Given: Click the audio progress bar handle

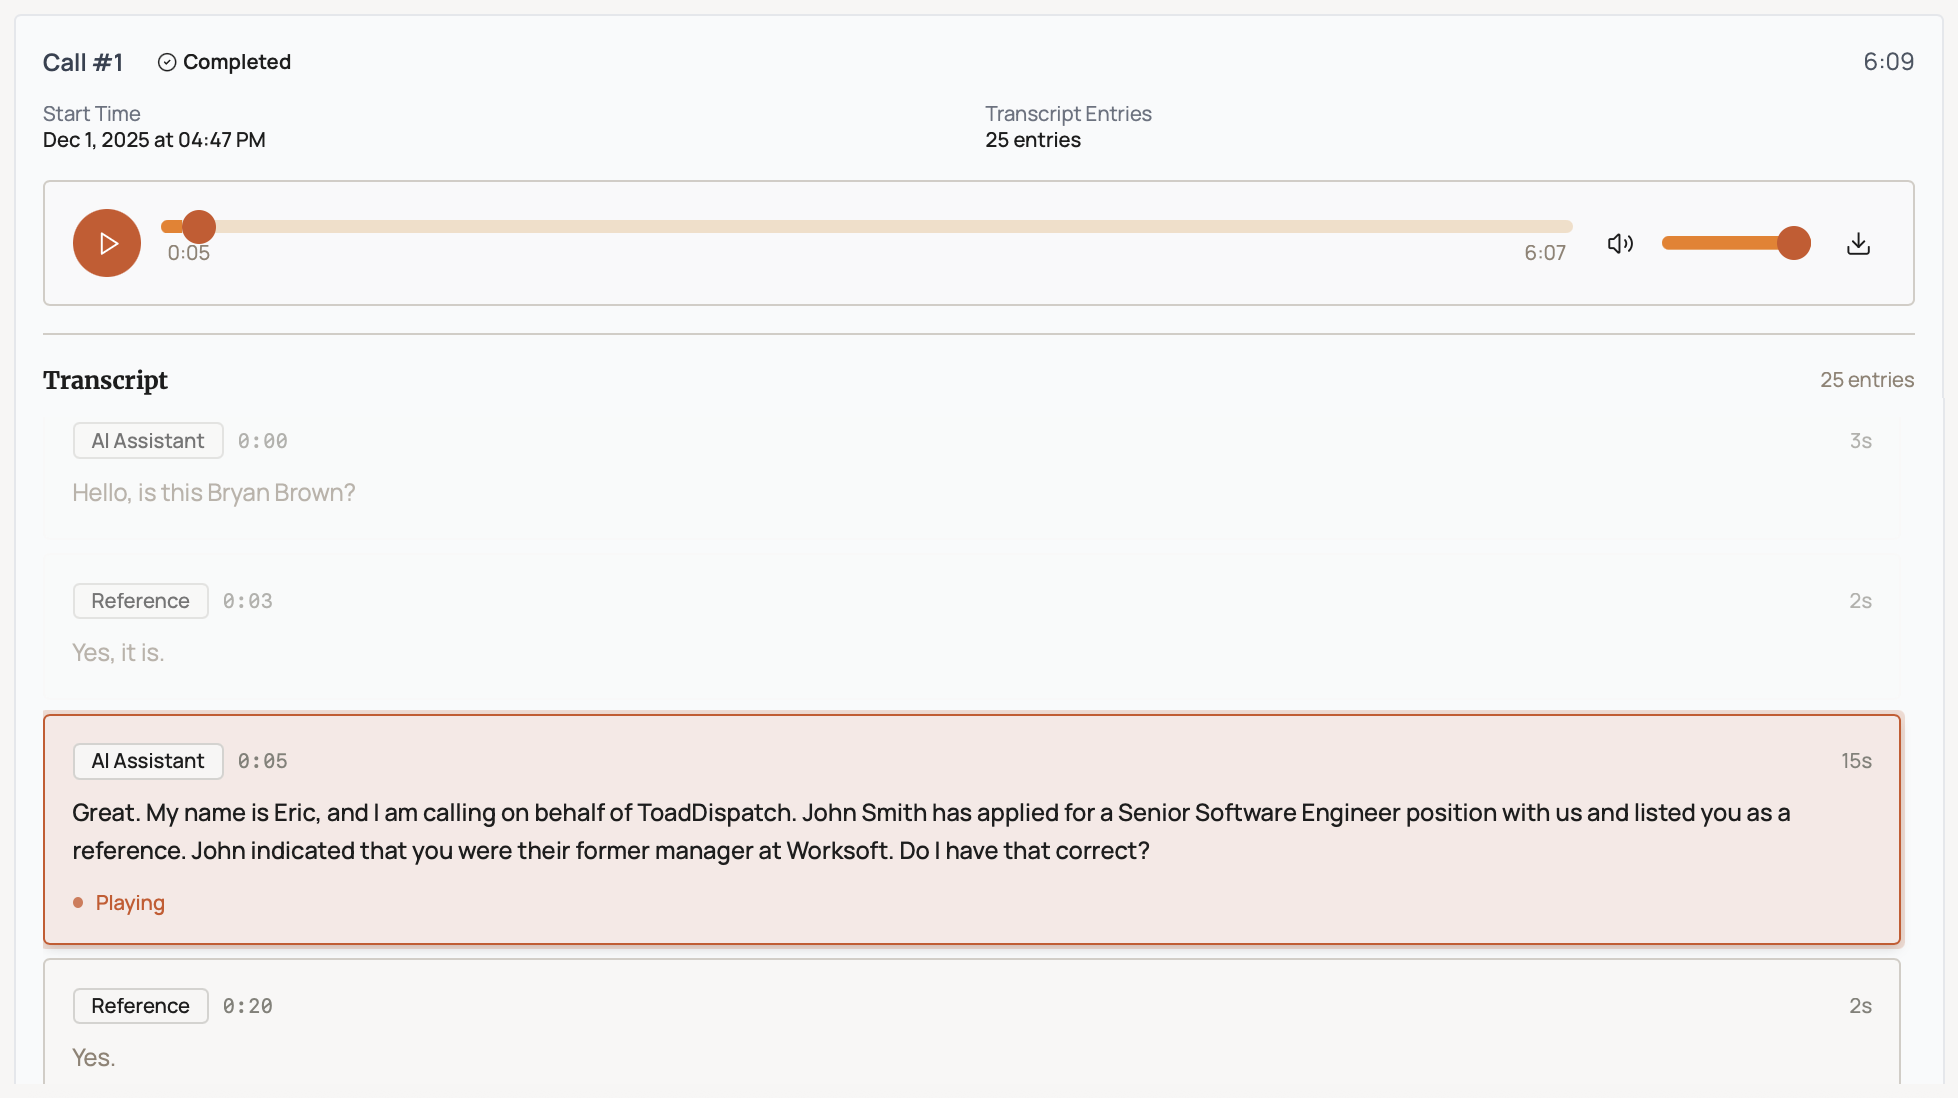Looking at the screenshot, I should (x=199, y=227).
